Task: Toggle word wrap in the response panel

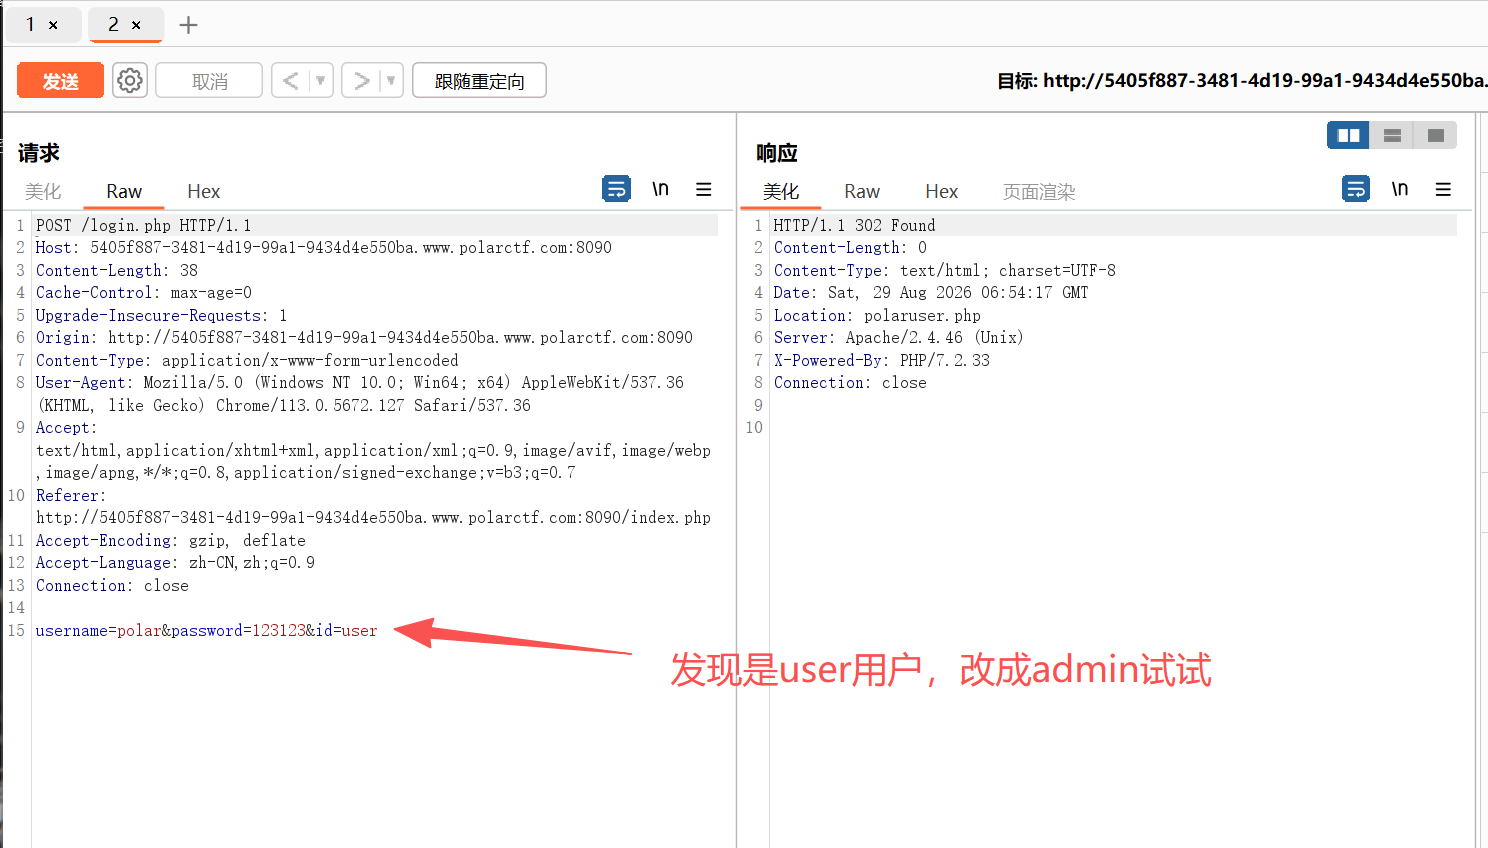Action: (x=1356, y=188)
